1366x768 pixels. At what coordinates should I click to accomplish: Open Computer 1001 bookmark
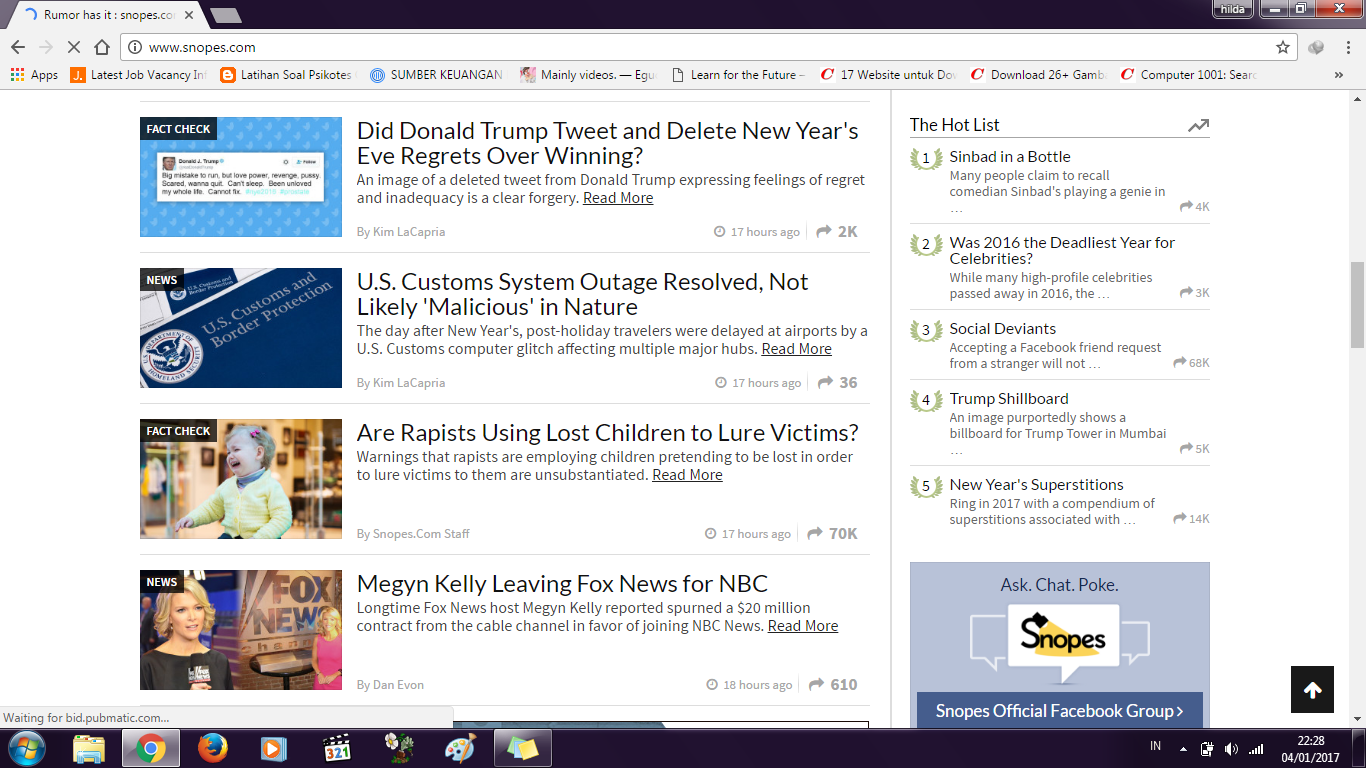click(x=1188, y=75)
